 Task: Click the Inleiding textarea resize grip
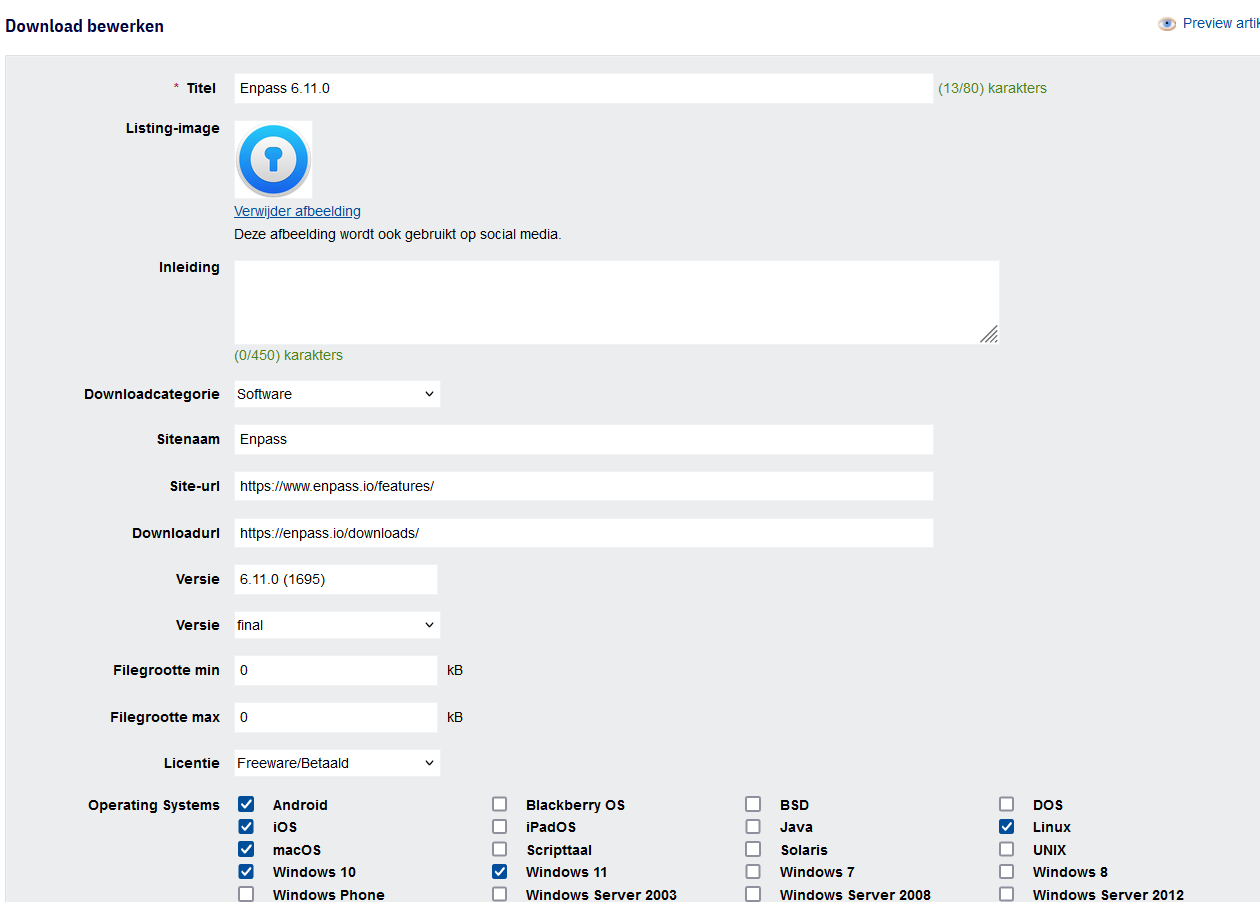(x=989, y=335)
